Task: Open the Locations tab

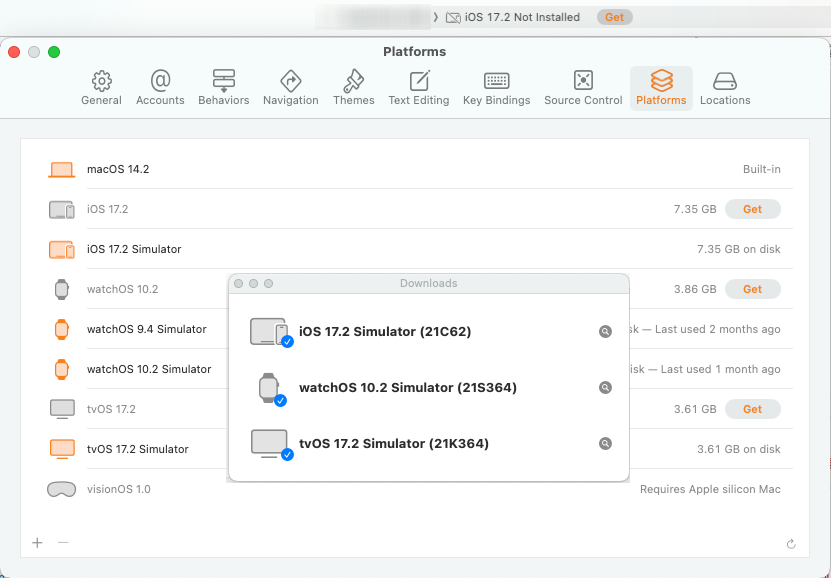Action: coord(725,88)
